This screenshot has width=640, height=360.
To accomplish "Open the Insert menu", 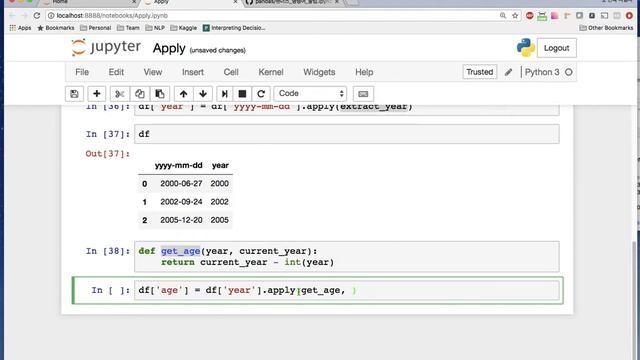I will click(193, 72).
